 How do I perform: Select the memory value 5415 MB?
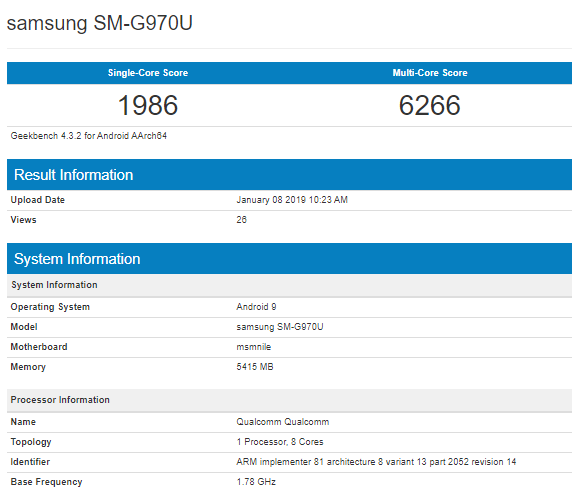pos(255,367)
